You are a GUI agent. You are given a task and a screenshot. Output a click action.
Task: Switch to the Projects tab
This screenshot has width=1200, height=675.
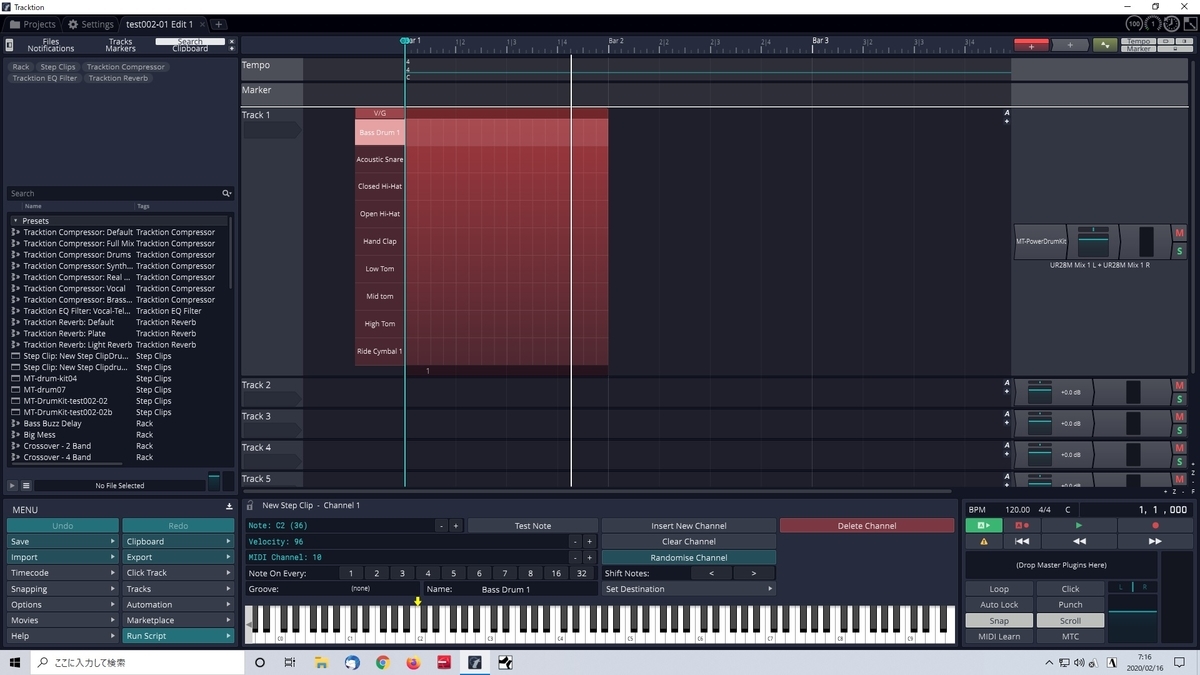[33, 24]
